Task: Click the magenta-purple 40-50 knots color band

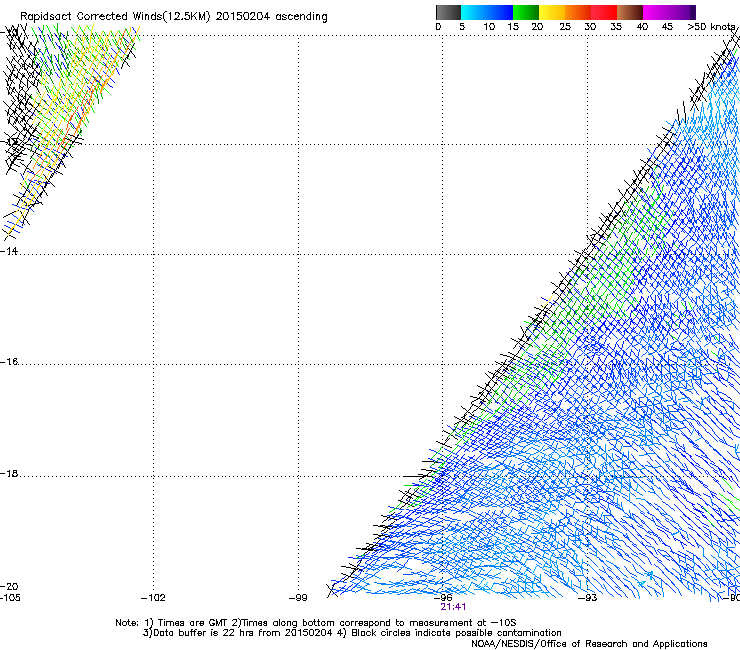Action: coord(669,12)
